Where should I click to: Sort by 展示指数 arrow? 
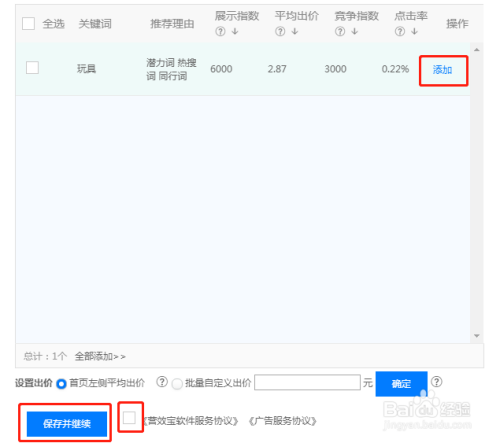(235, 32)
